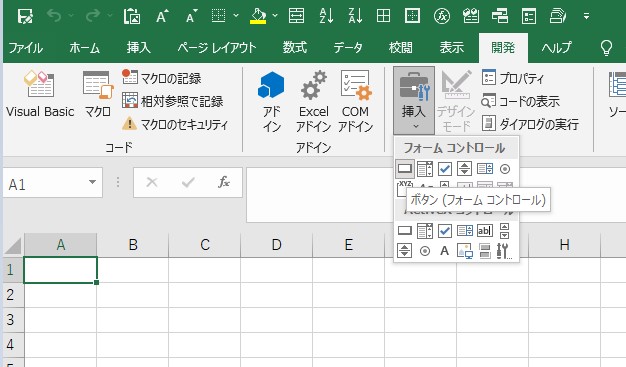Click マクロの記録 button
This screenshot has height=367, width=626.
point(161,77)
